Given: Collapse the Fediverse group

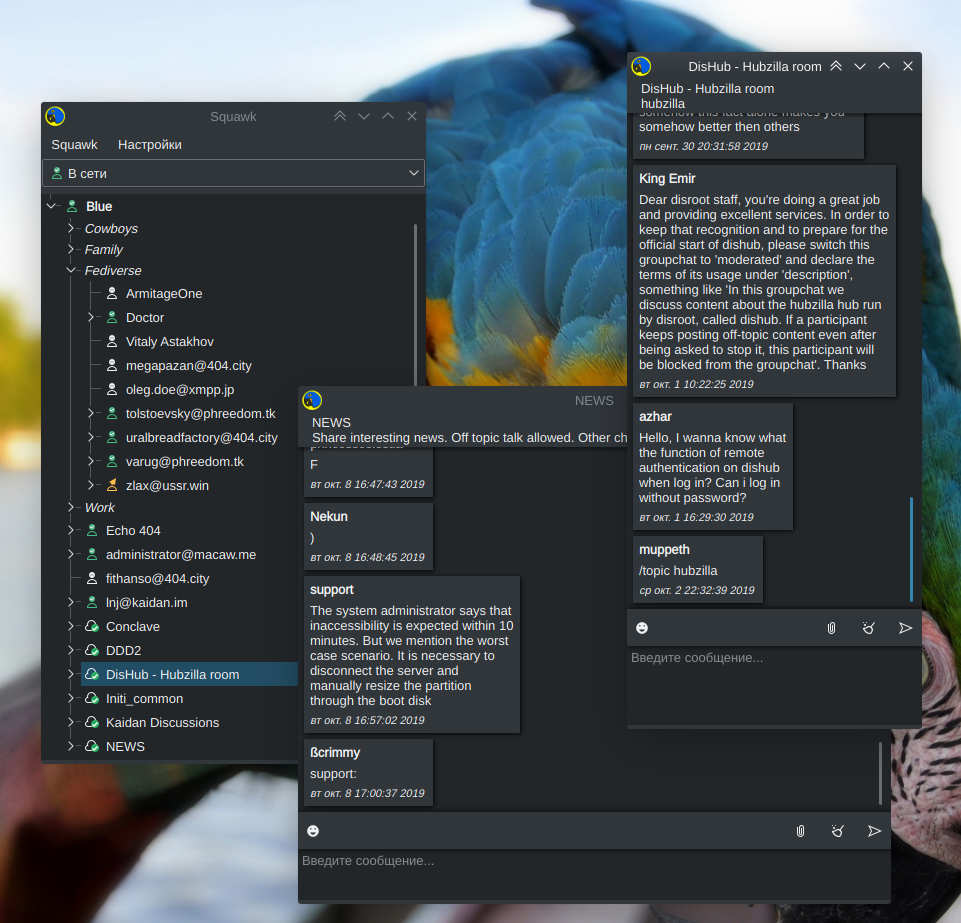Looking at the screenshot, I should [x=71, y=270].
